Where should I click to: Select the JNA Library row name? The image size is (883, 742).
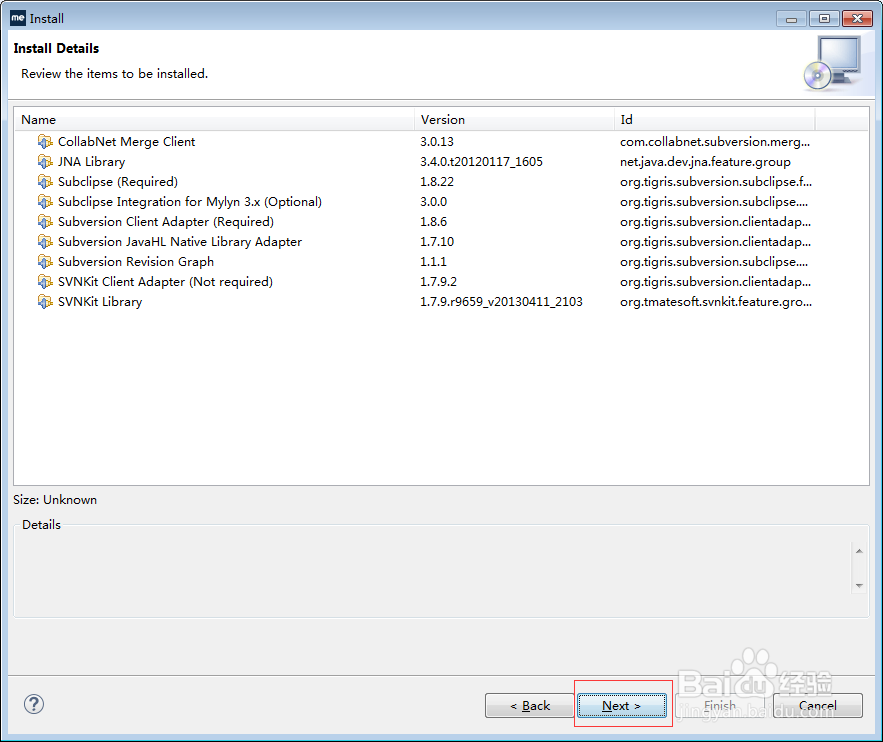tap(91, 162)
